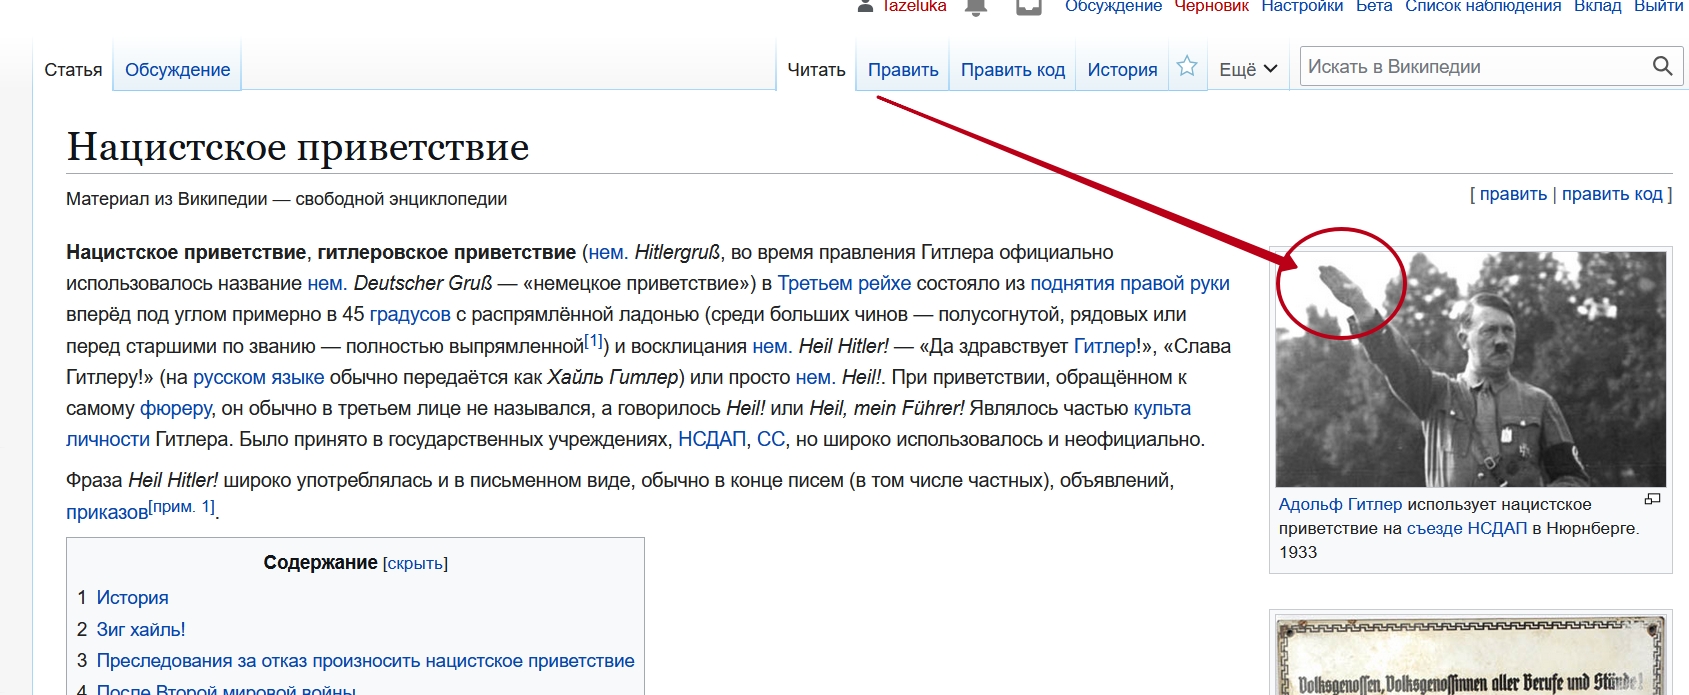Open Настройки in the user bar
Image resolution: width=1689 pixels, height=695 pixels.
pyautogui.click(x=1302, y=6)
